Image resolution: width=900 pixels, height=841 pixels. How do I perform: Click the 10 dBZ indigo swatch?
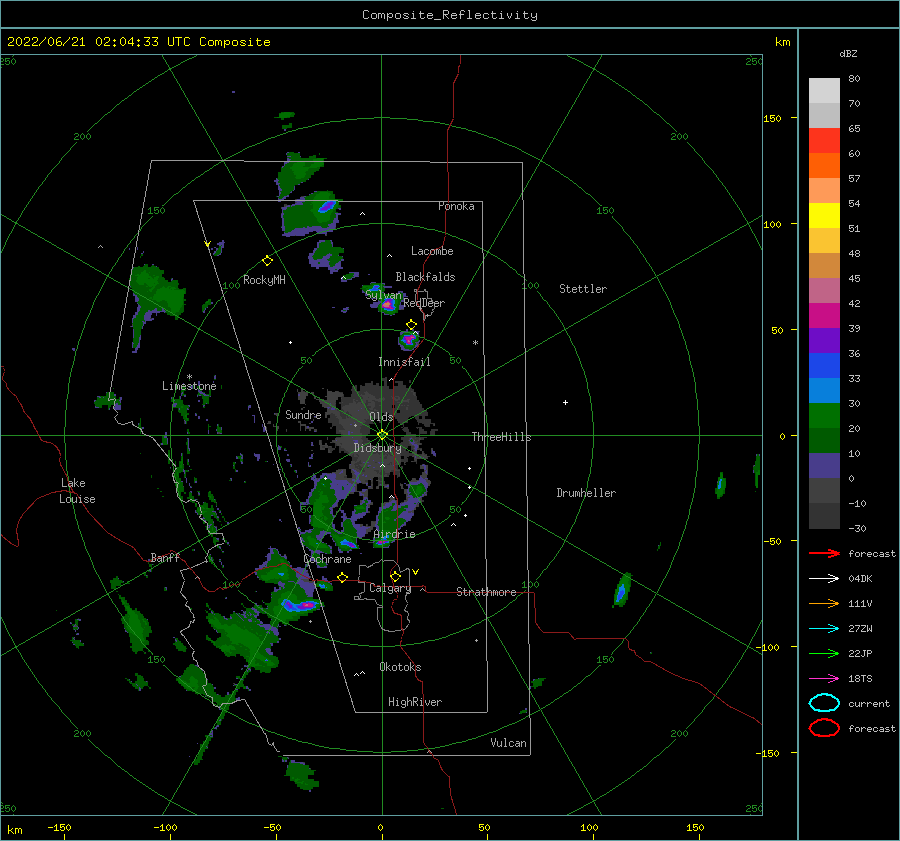[x=824, y=465]
